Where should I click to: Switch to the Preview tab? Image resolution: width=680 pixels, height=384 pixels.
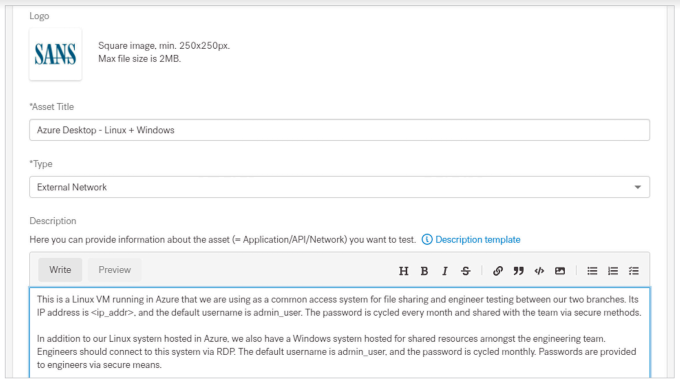[114, 270]
